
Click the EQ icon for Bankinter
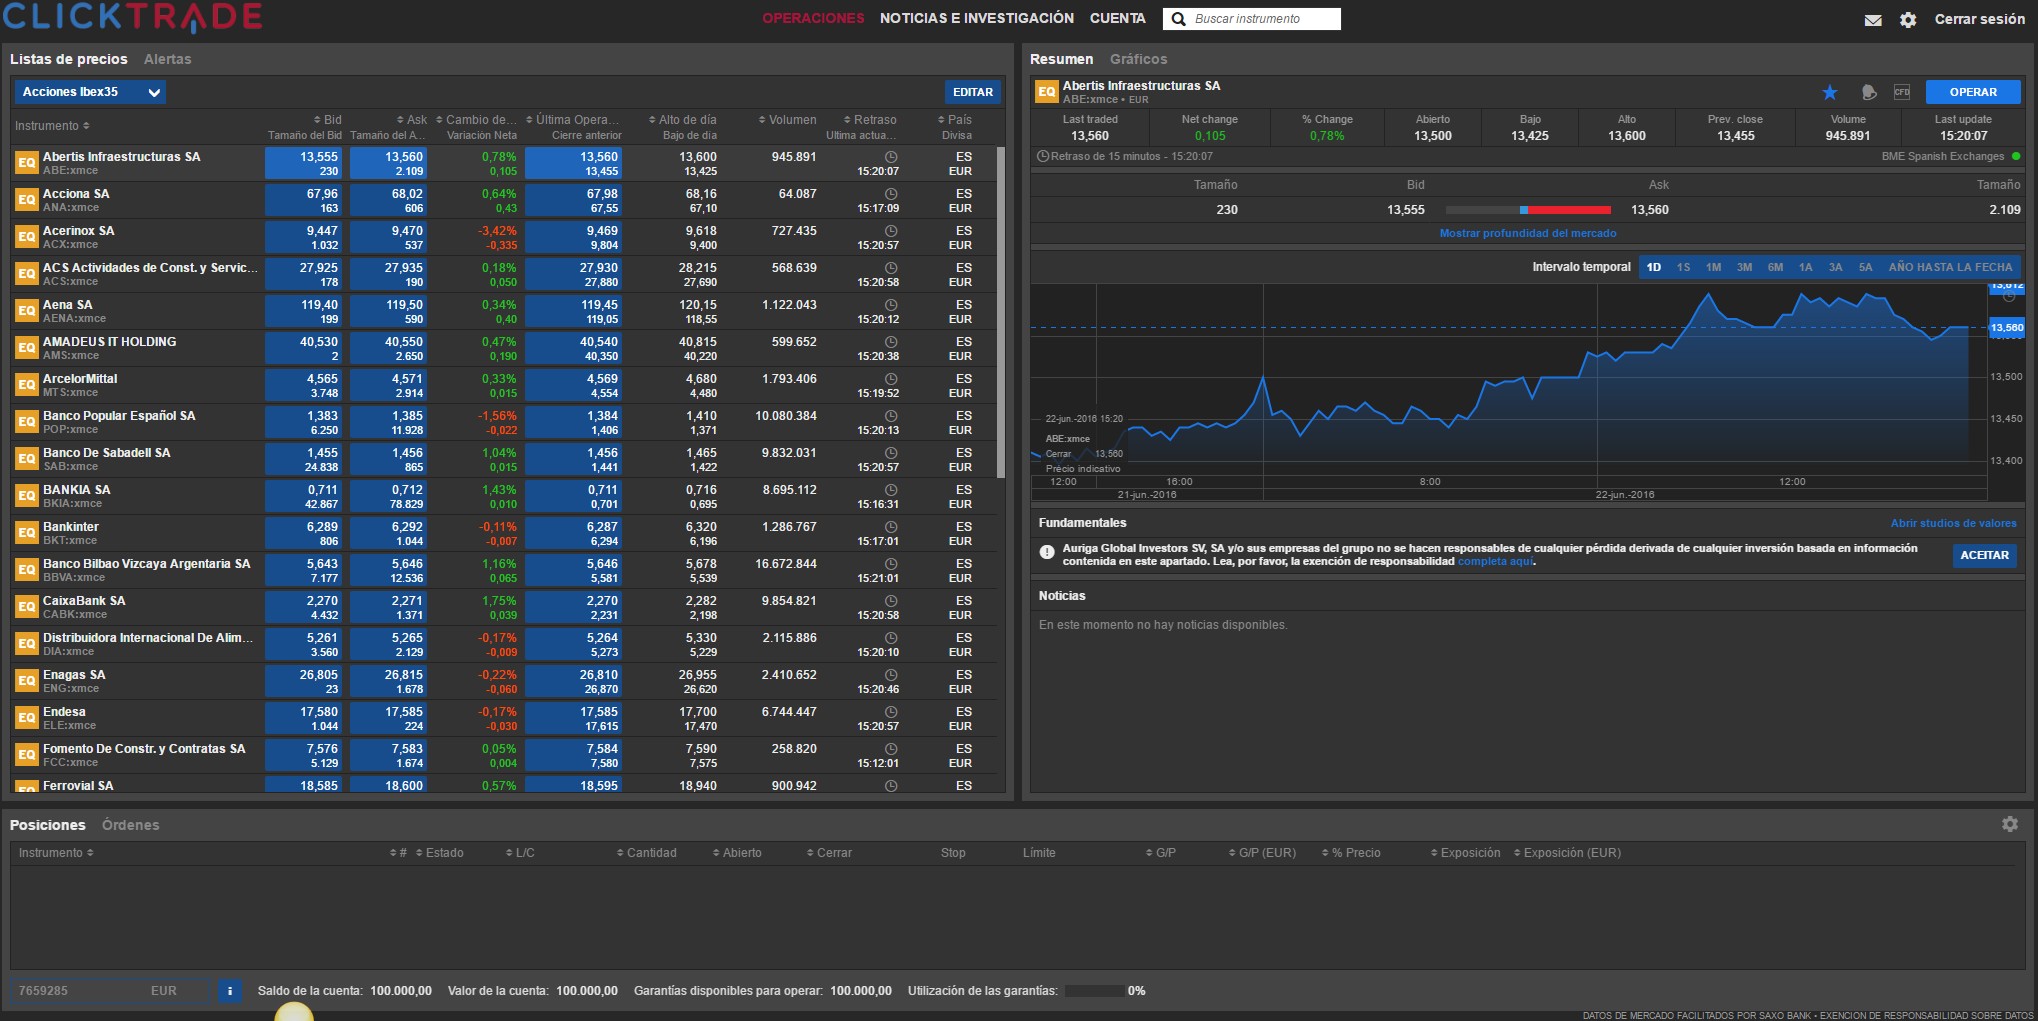point(26,533)
